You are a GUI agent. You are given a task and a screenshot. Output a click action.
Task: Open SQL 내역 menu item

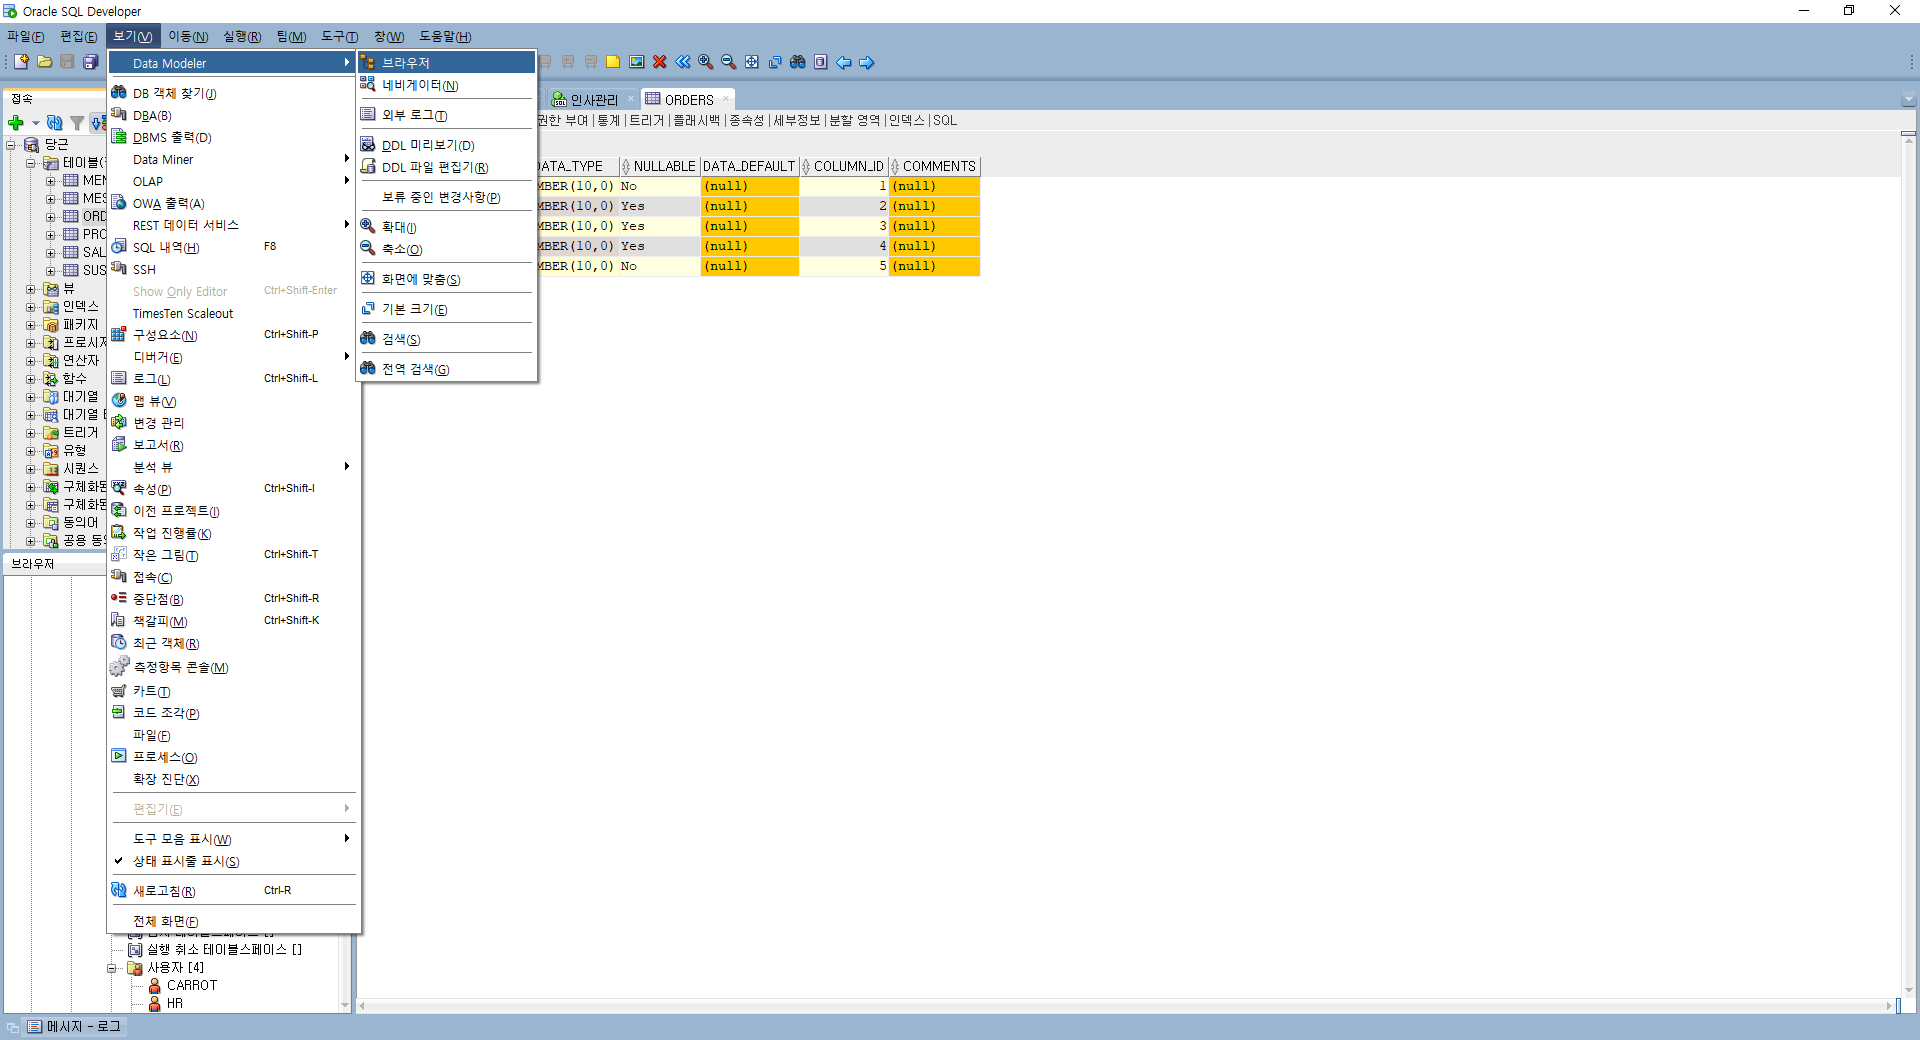232,247
